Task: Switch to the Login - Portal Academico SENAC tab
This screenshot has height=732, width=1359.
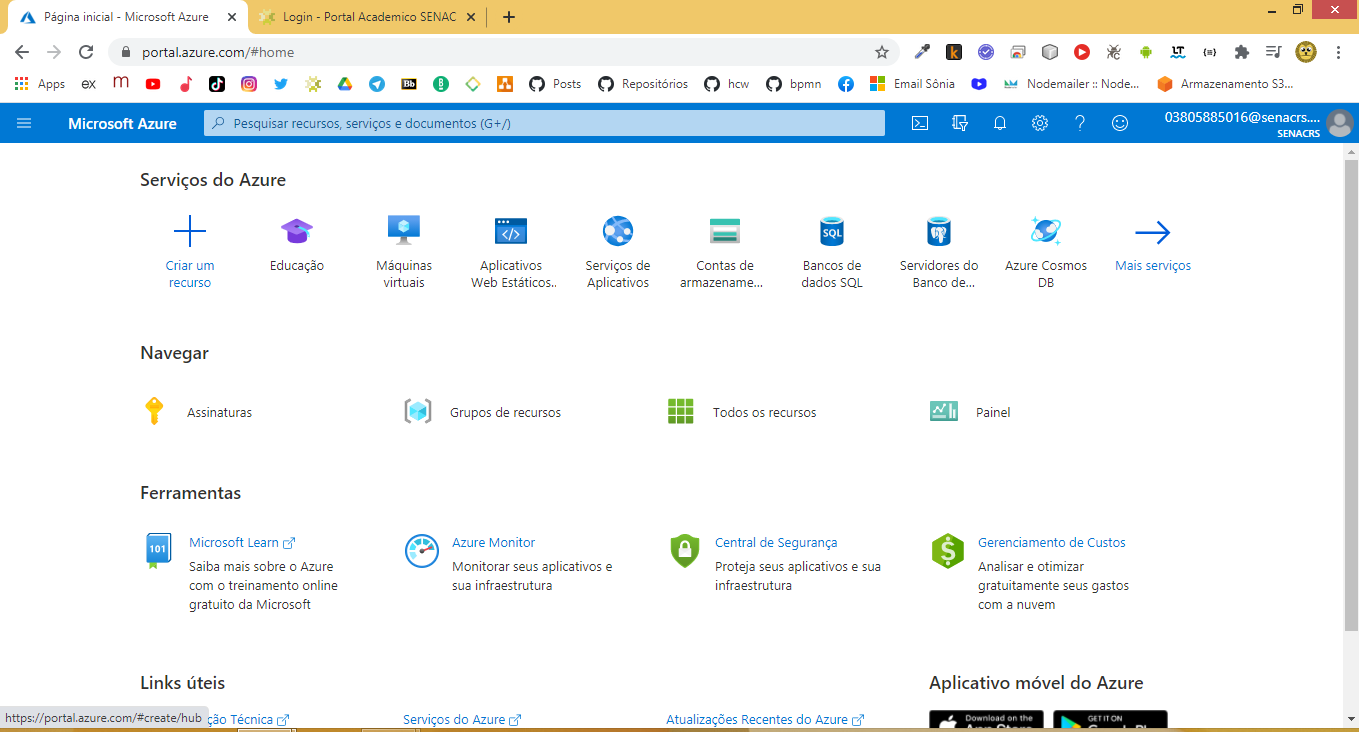Action: (x=367, y=17)
